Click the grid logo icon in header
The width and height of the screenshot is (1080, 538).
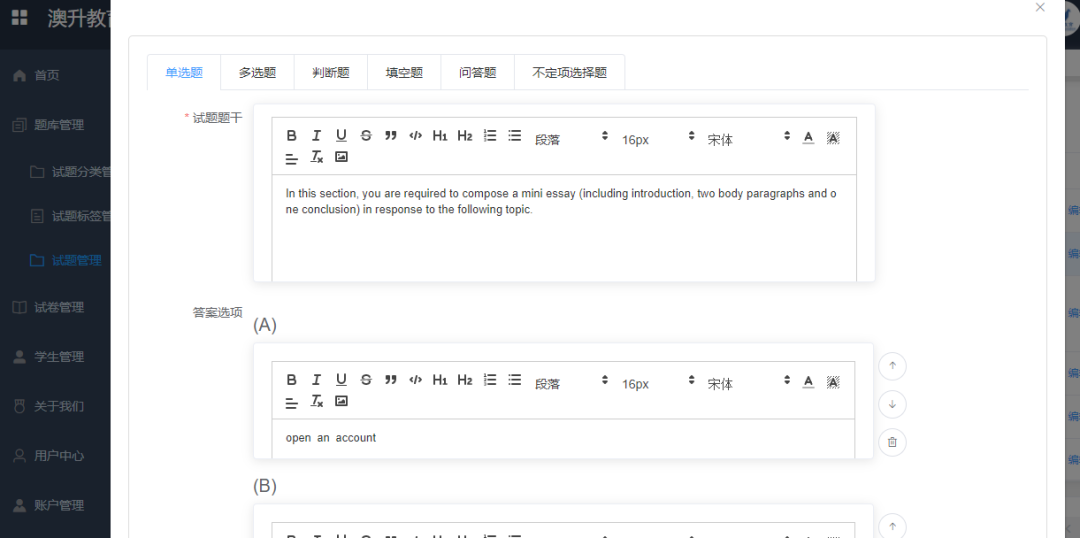20,18
